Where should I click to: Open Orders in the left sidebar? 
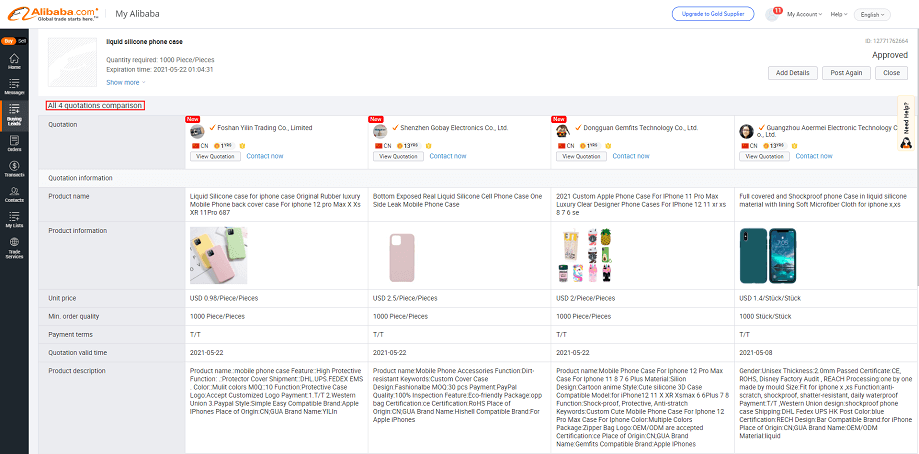point(14,144)
